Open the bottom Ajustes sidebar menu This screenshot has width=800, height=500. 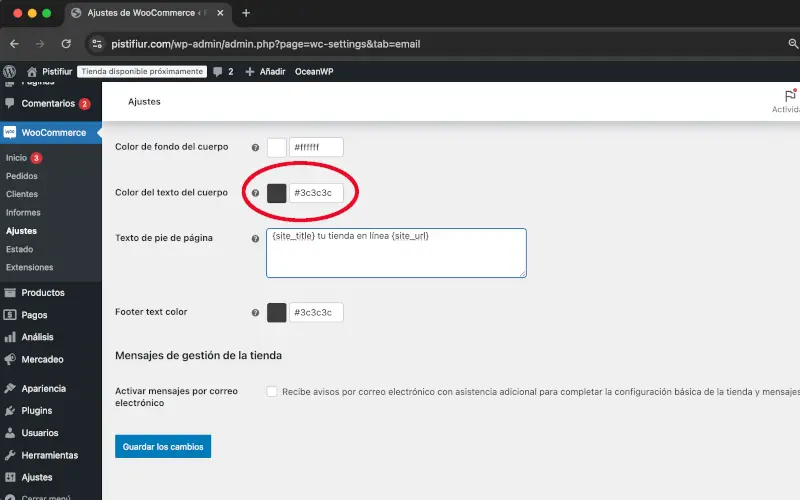click(37, 478)
